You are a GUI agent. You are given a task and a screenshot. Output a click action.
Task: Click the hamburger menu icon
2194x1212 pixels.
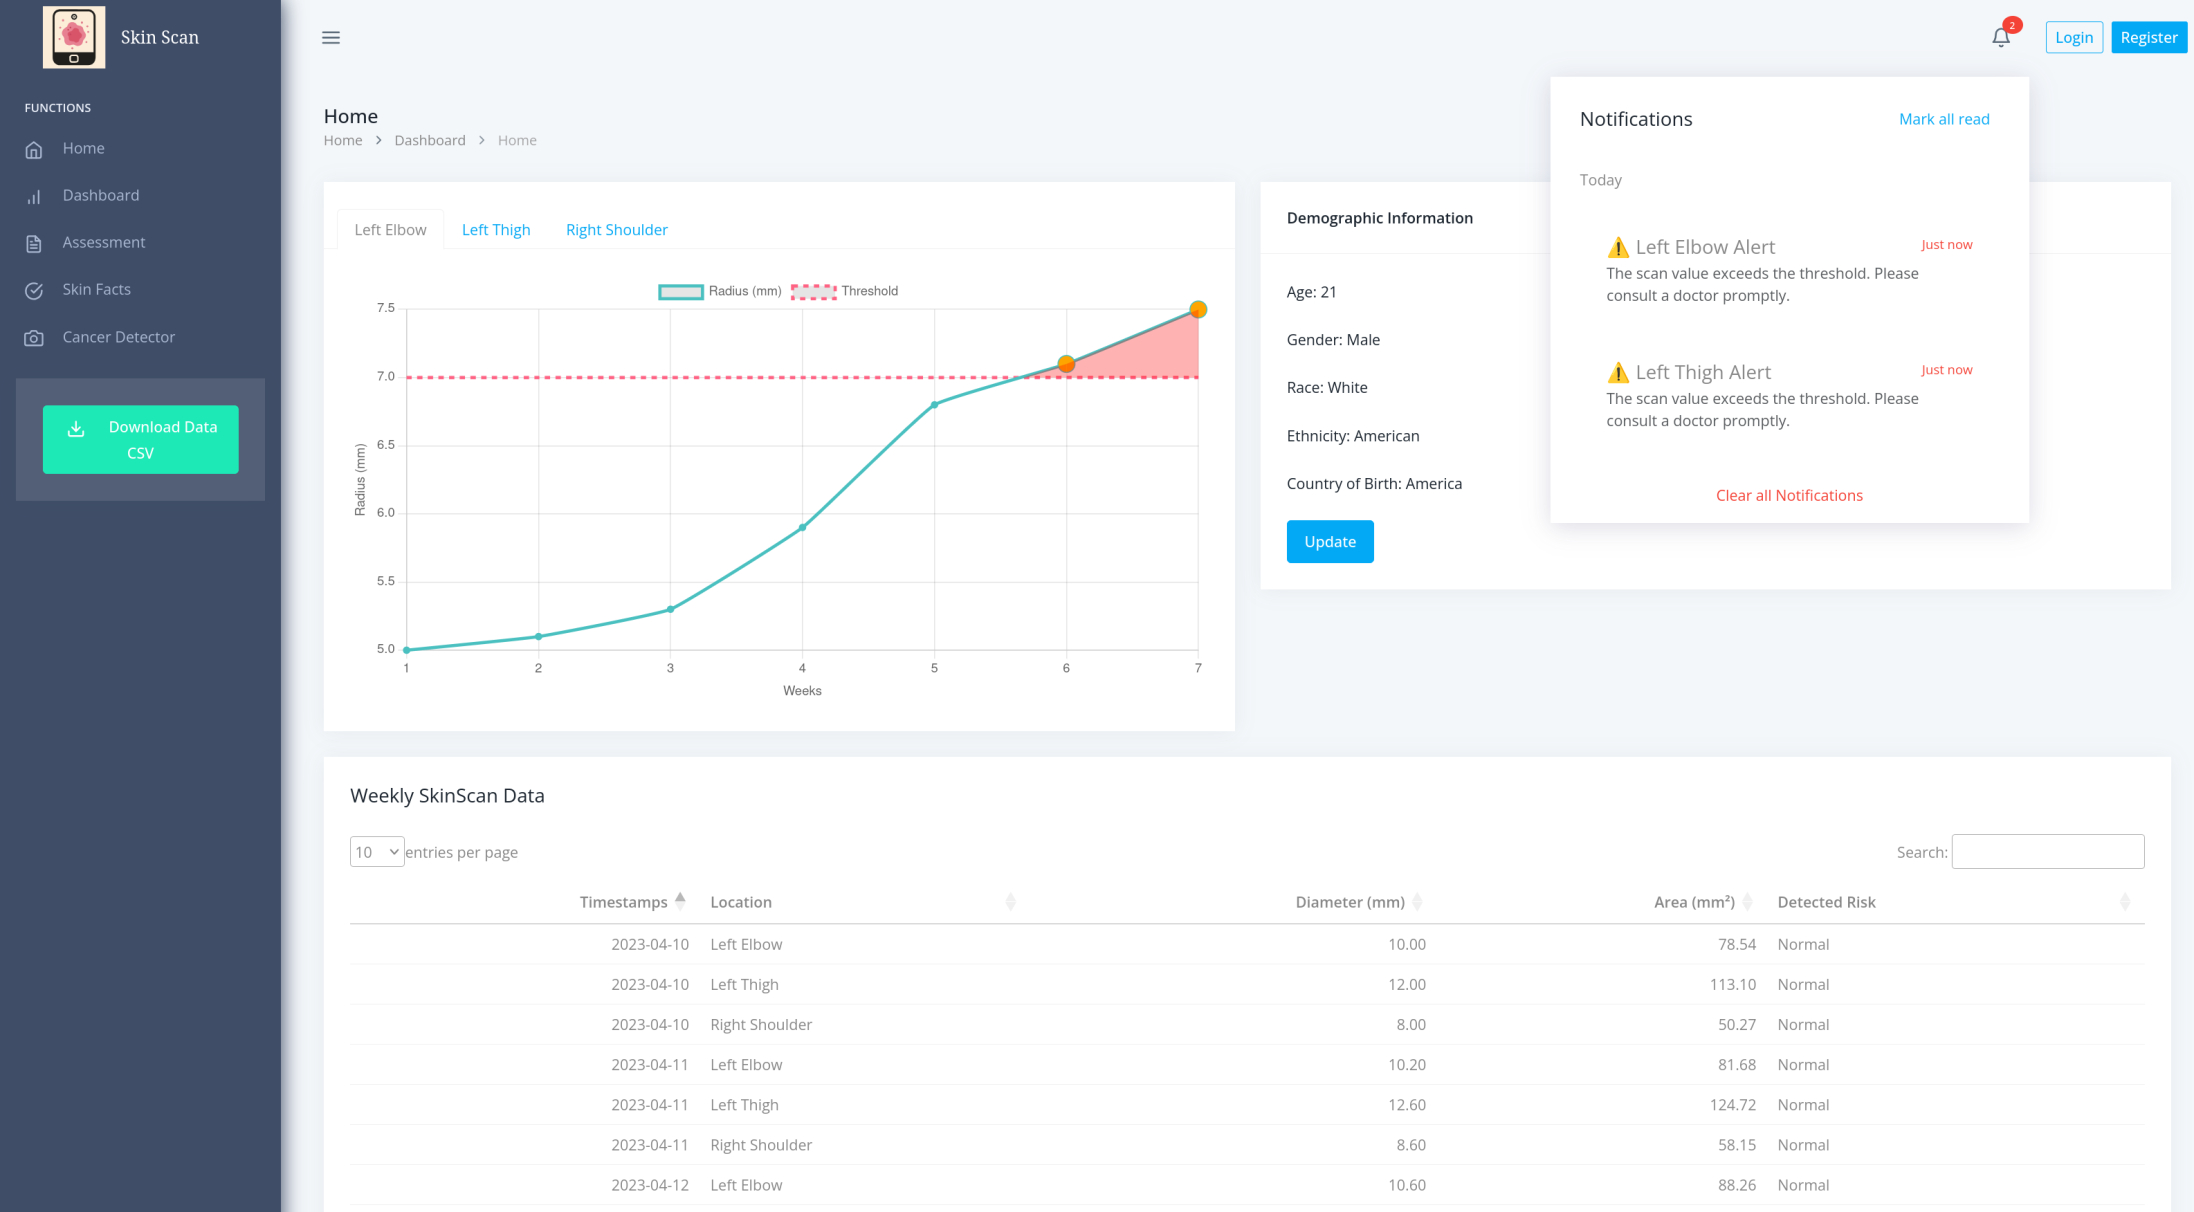tap(331, 38)
